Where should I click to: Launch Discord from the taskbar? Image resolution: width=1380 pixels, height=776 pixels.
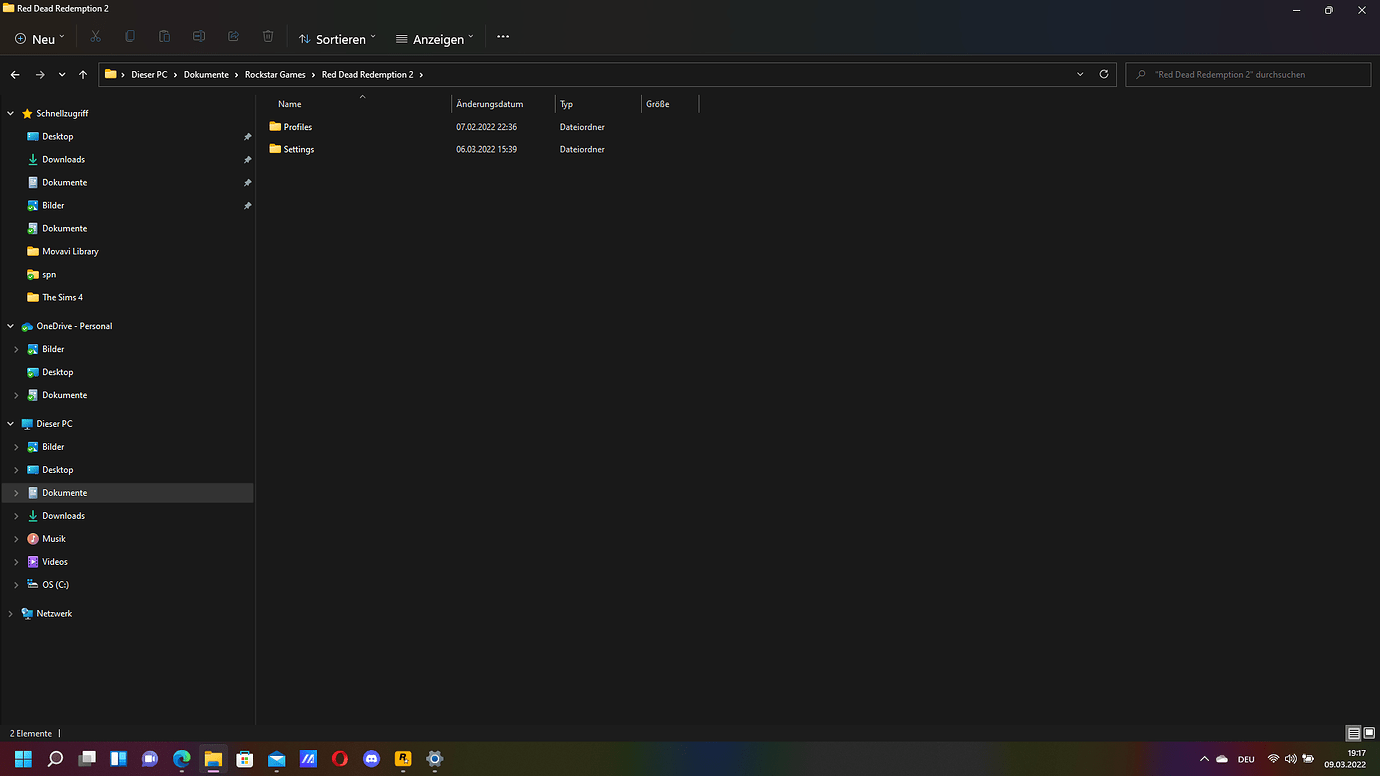coord(371,759)
